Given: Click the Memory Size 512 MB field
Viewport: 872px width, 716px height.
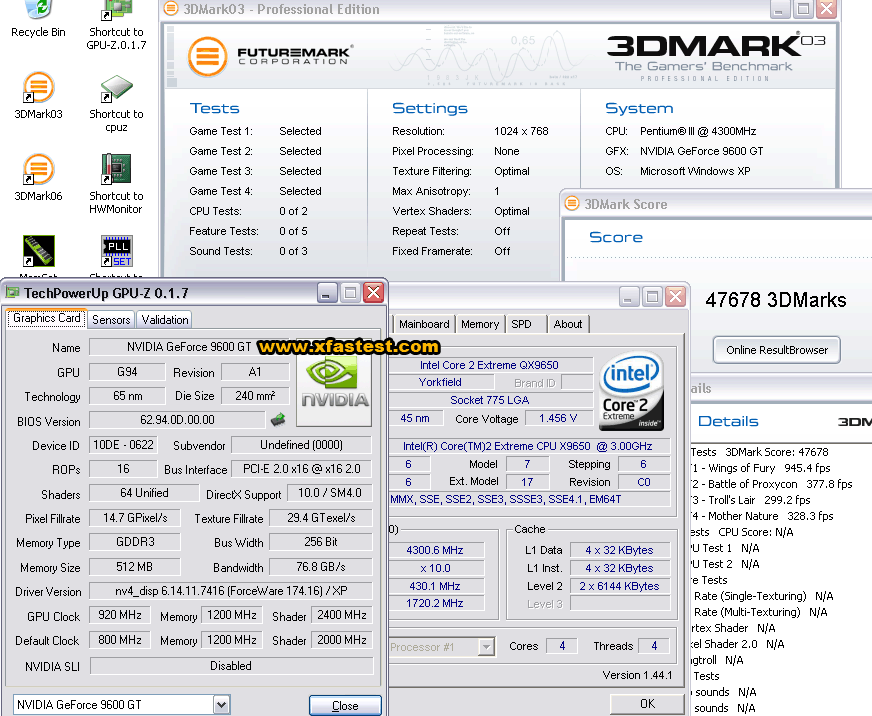Looking at the screenshot, I should (134, 566).
